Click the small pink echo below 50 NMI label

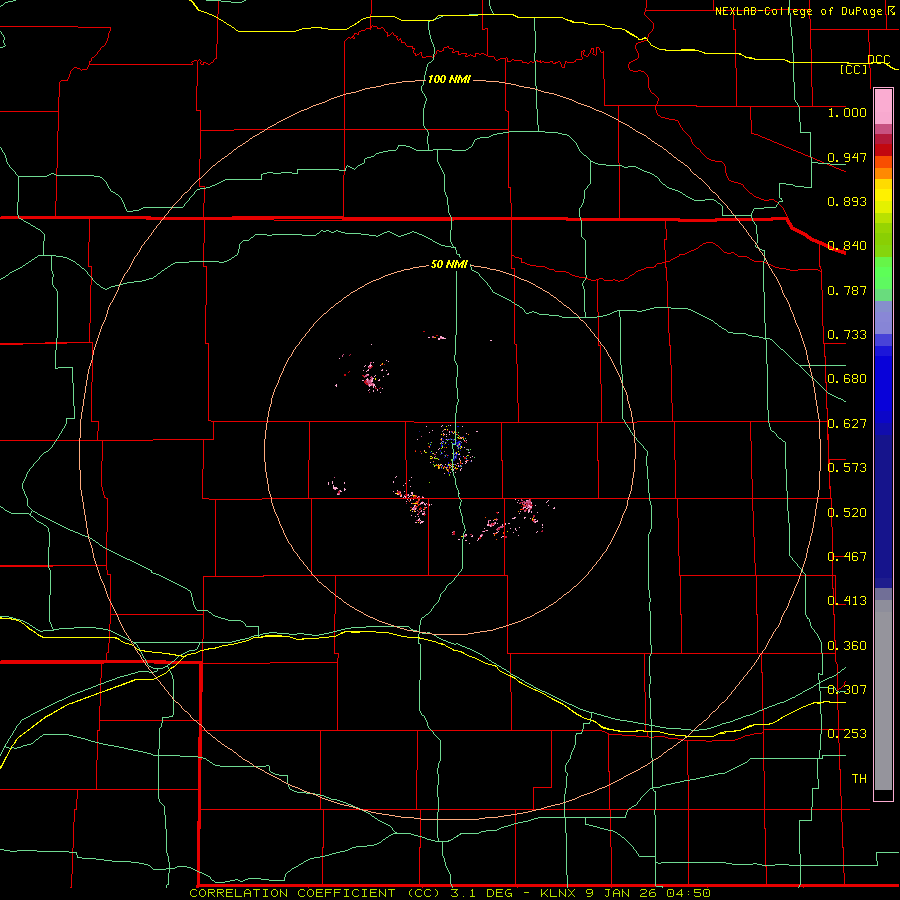[437, 337]
